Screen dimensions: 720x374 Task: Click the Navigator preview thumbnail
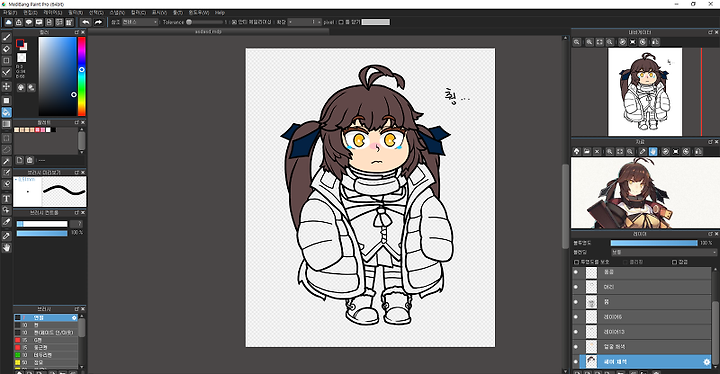pos(645,92)
